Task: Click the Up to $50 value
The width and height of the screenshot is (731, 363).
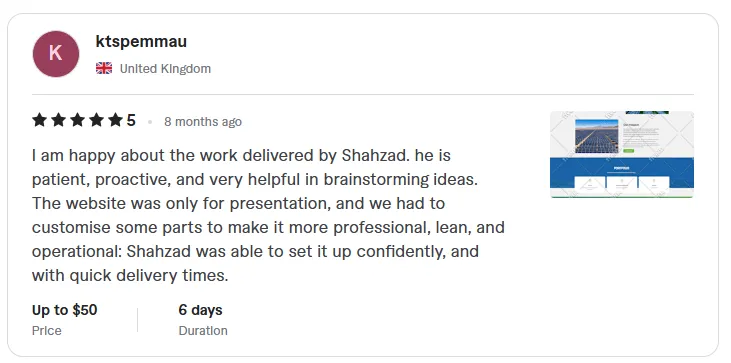Action: 64,310
